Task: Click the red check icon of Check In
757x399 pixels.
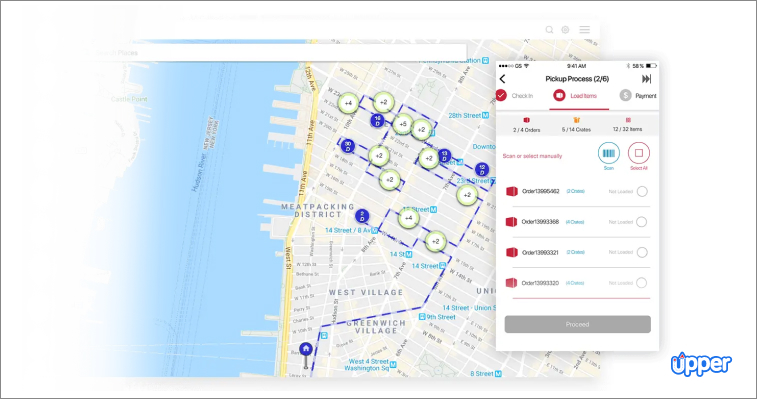Action: coord(501,95)
